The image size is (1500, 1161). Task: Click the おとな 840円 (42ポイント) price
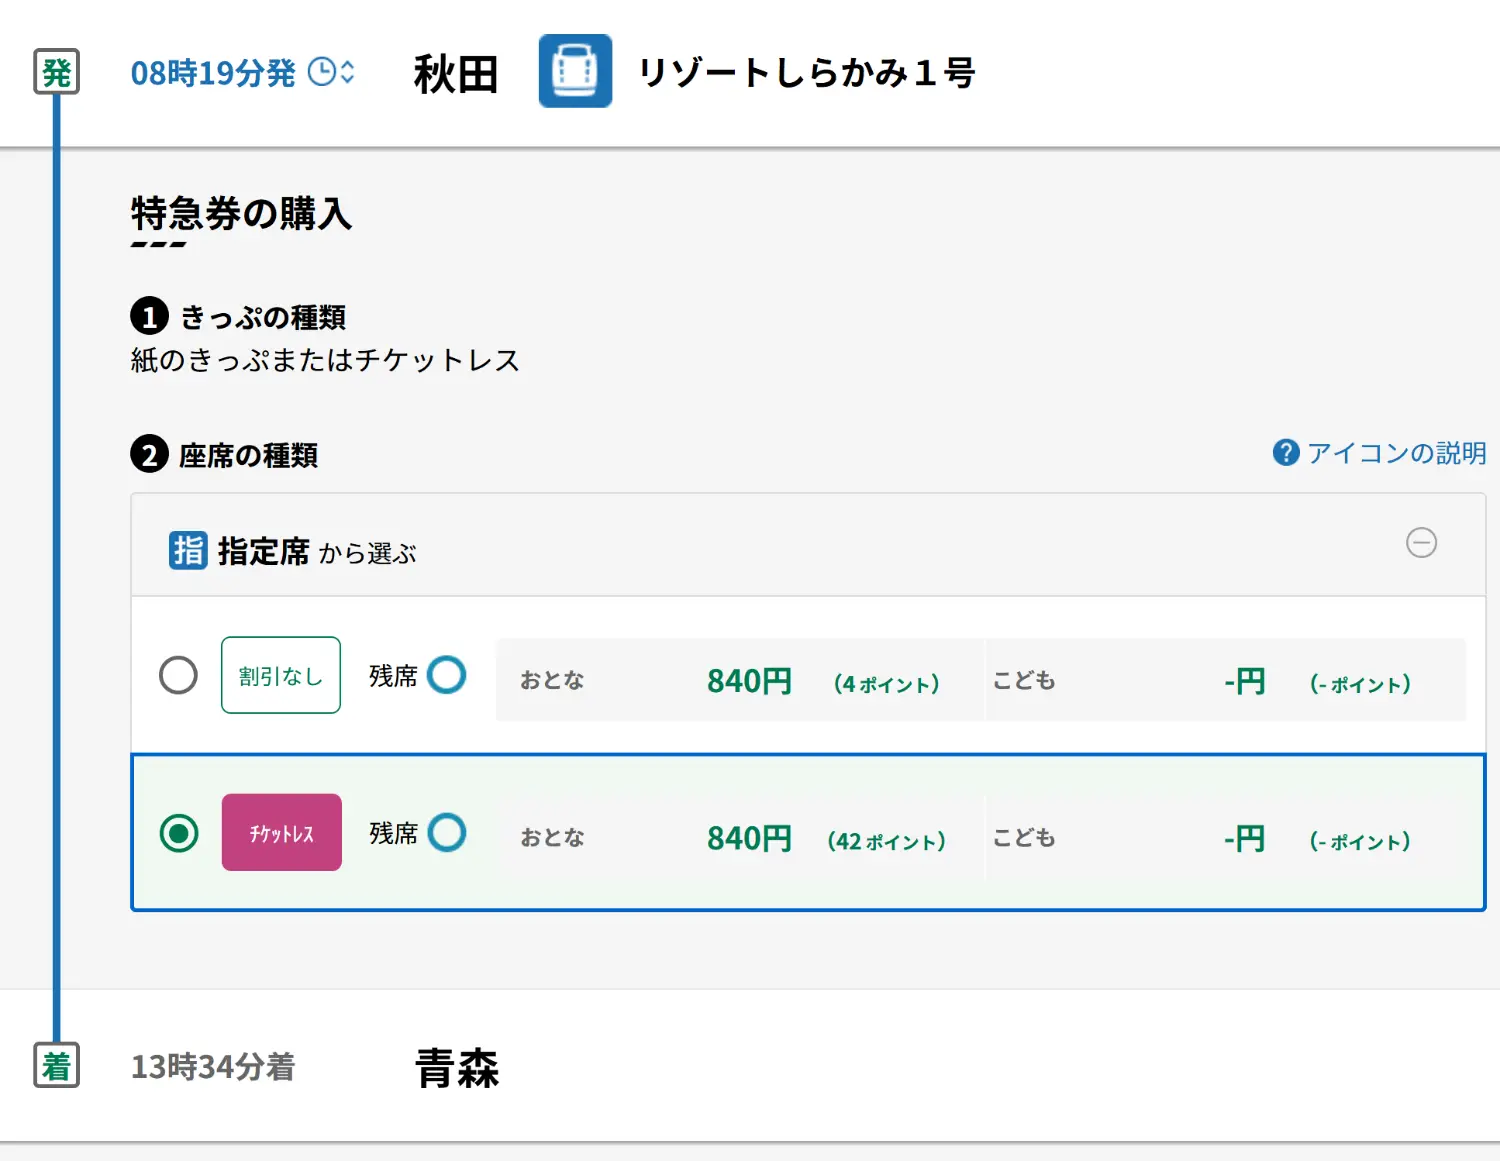point(749,838)
